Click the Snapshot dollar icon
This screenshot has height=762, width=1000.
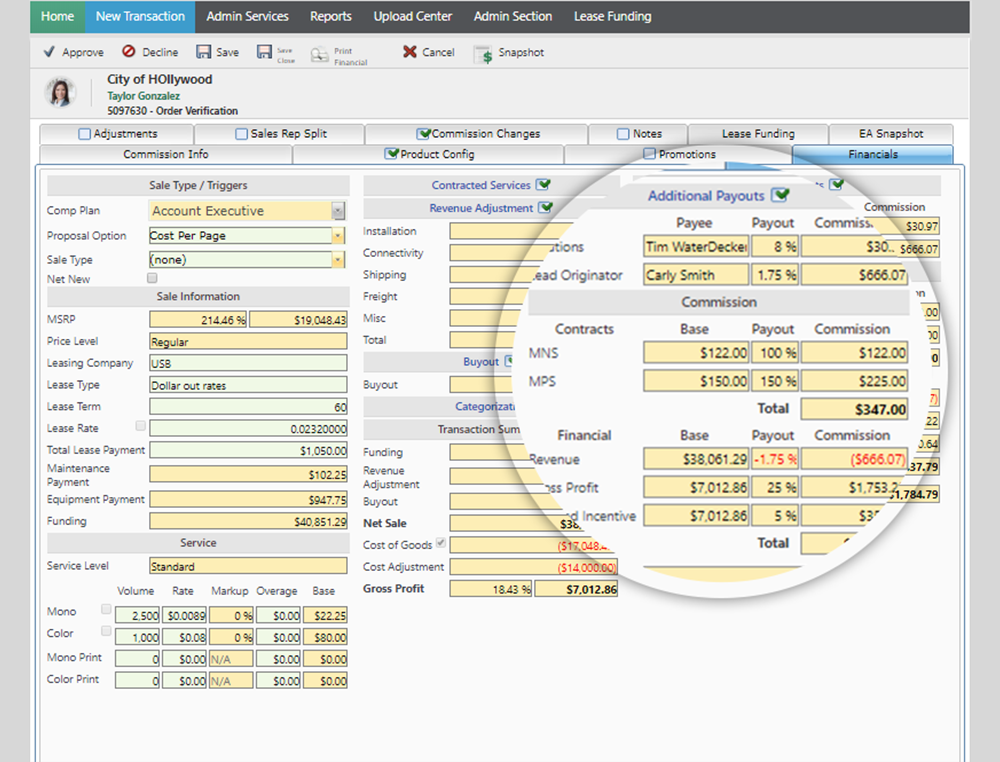pyautogui.click(x=483, y=54)
